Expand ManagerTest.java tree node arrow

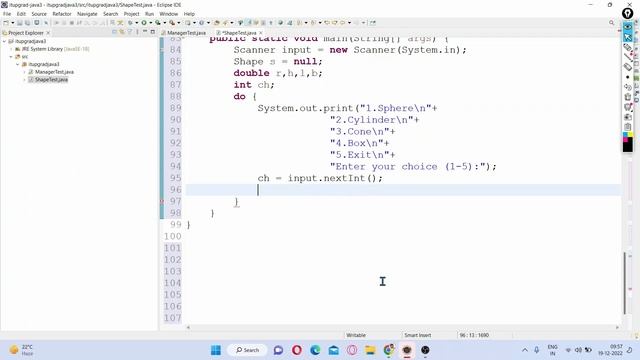click(24, 72)
